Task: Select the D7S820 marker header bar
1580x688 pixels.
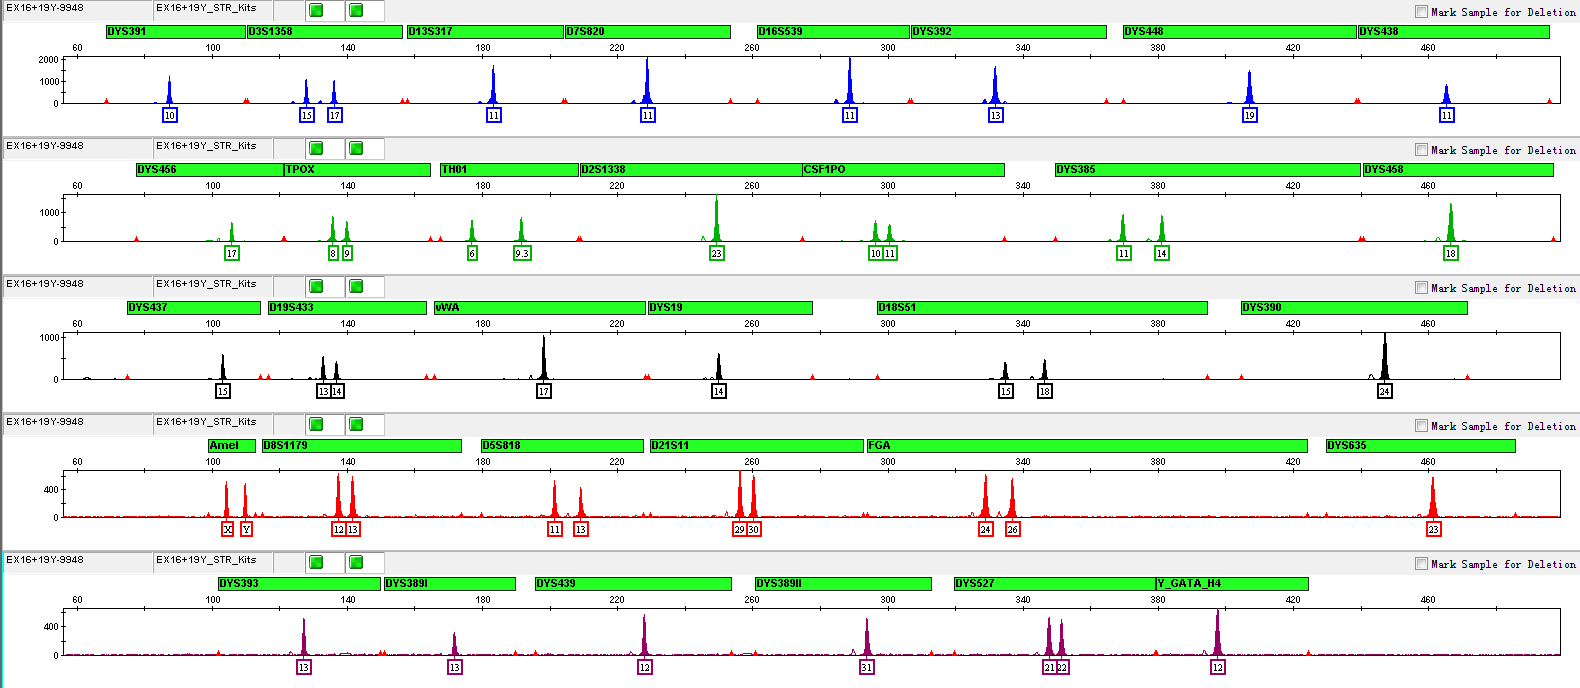Action: click(x=648, y=32)
